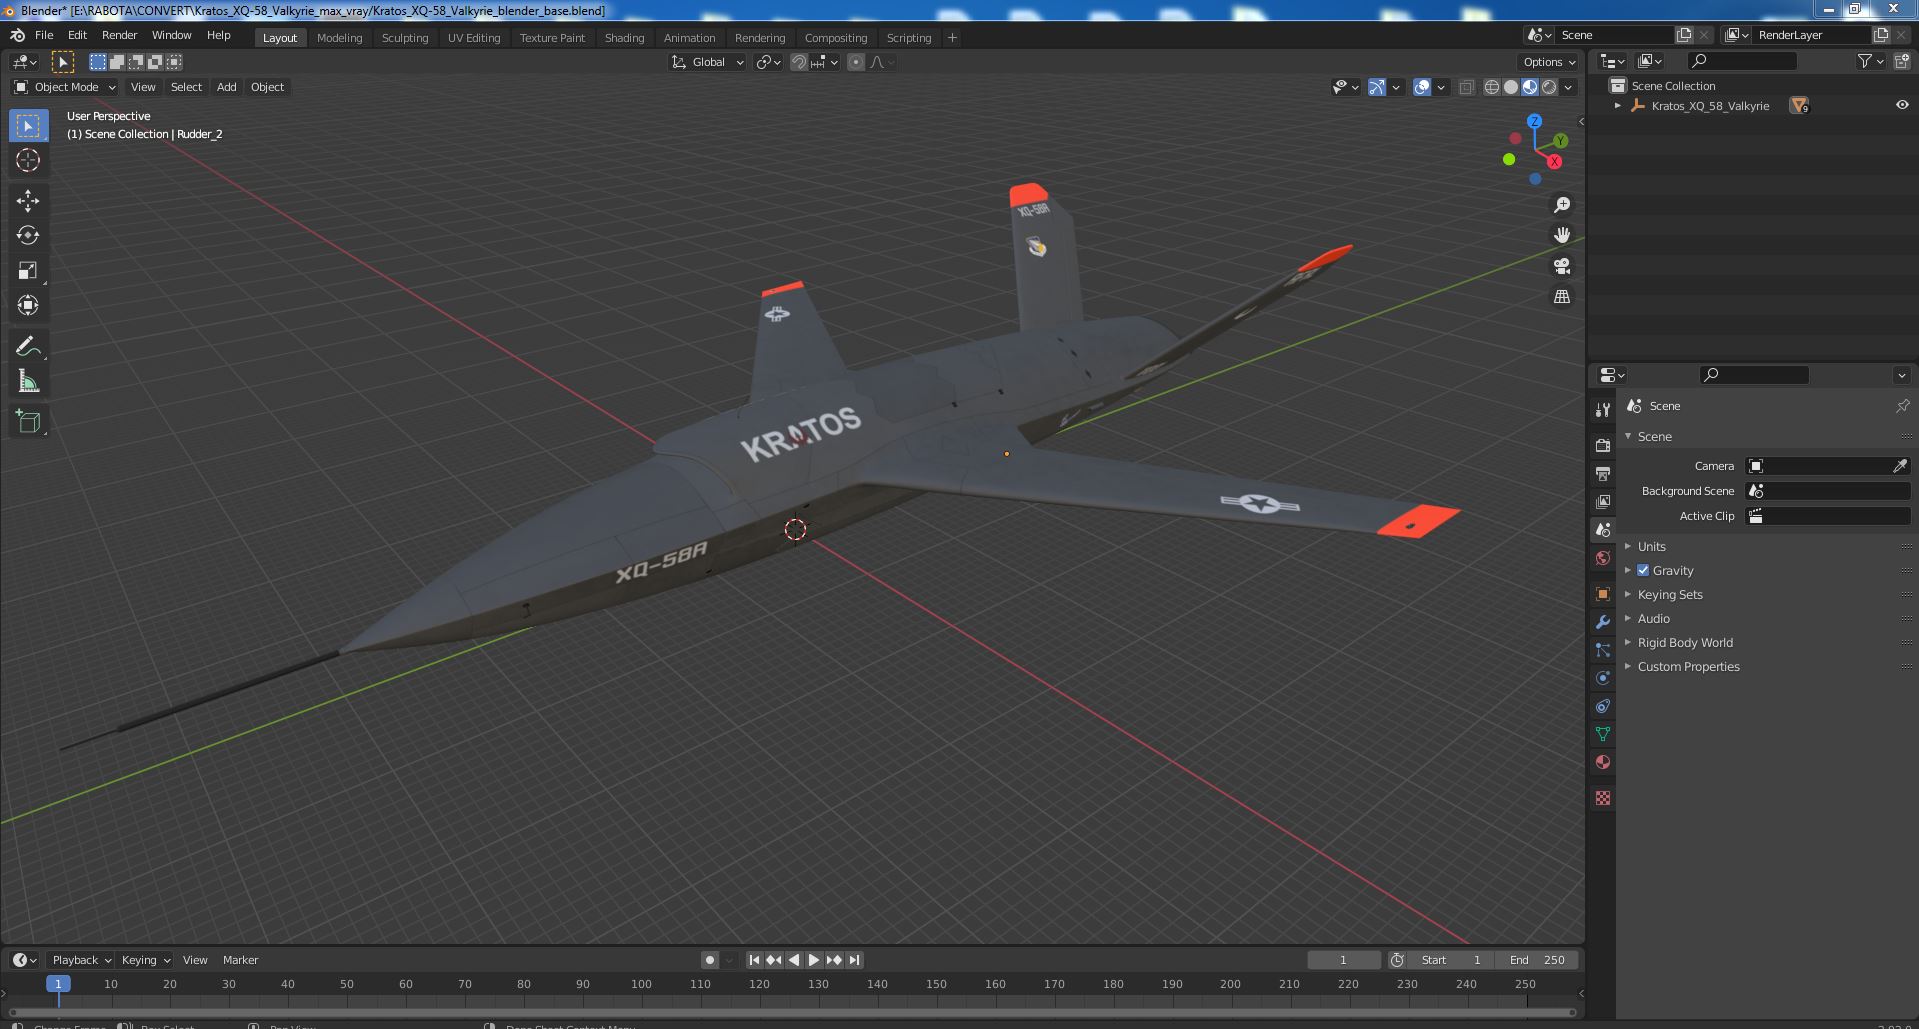Viewport: 1919px width, 1029px height.
Task: Select the Cursor tool
Action: (x=28, y=160)
